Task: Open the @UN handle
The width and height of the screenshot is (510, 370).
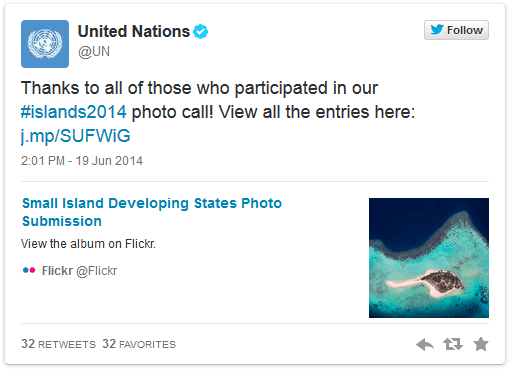Action: click(94, 52)
